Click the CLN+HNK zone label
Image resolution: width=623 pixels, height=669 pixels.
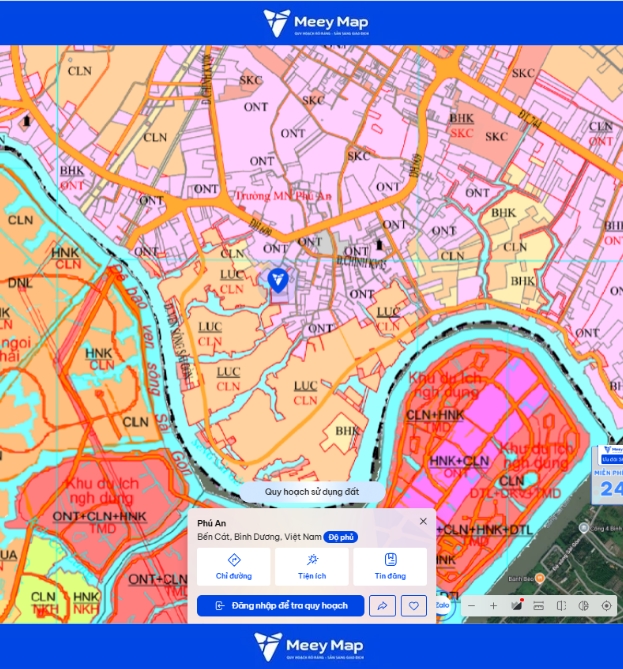[435, 415]
